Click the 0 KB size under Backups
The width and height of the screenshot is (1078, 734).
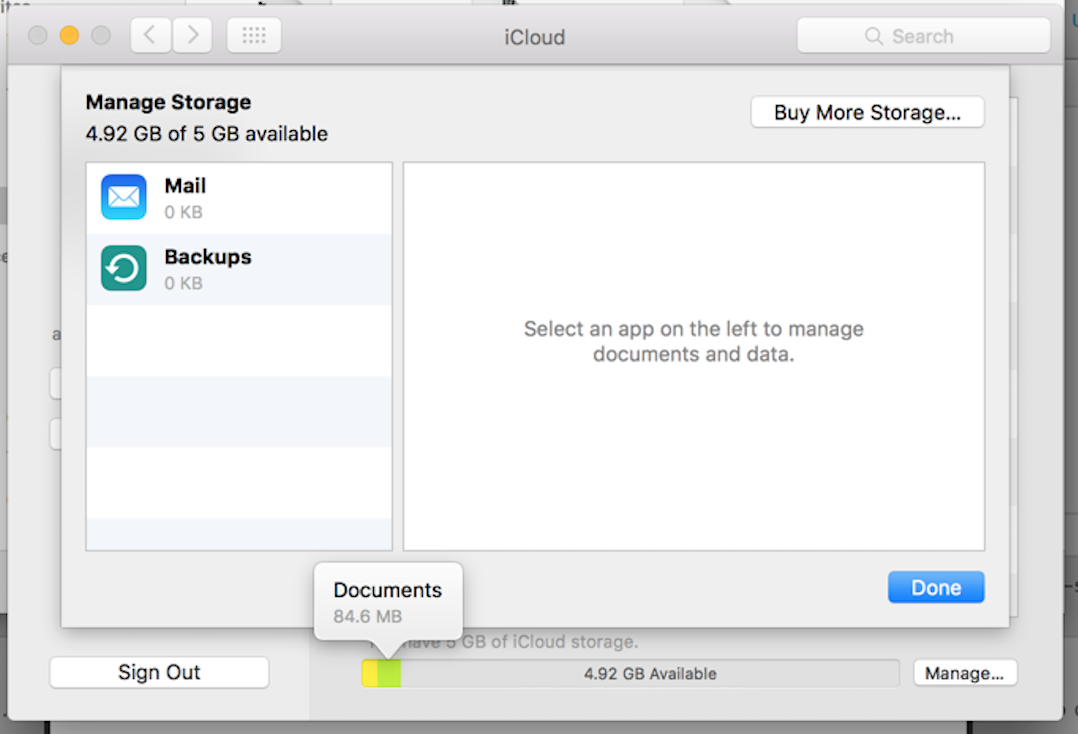pyautogui.click(x=184, y=283)
